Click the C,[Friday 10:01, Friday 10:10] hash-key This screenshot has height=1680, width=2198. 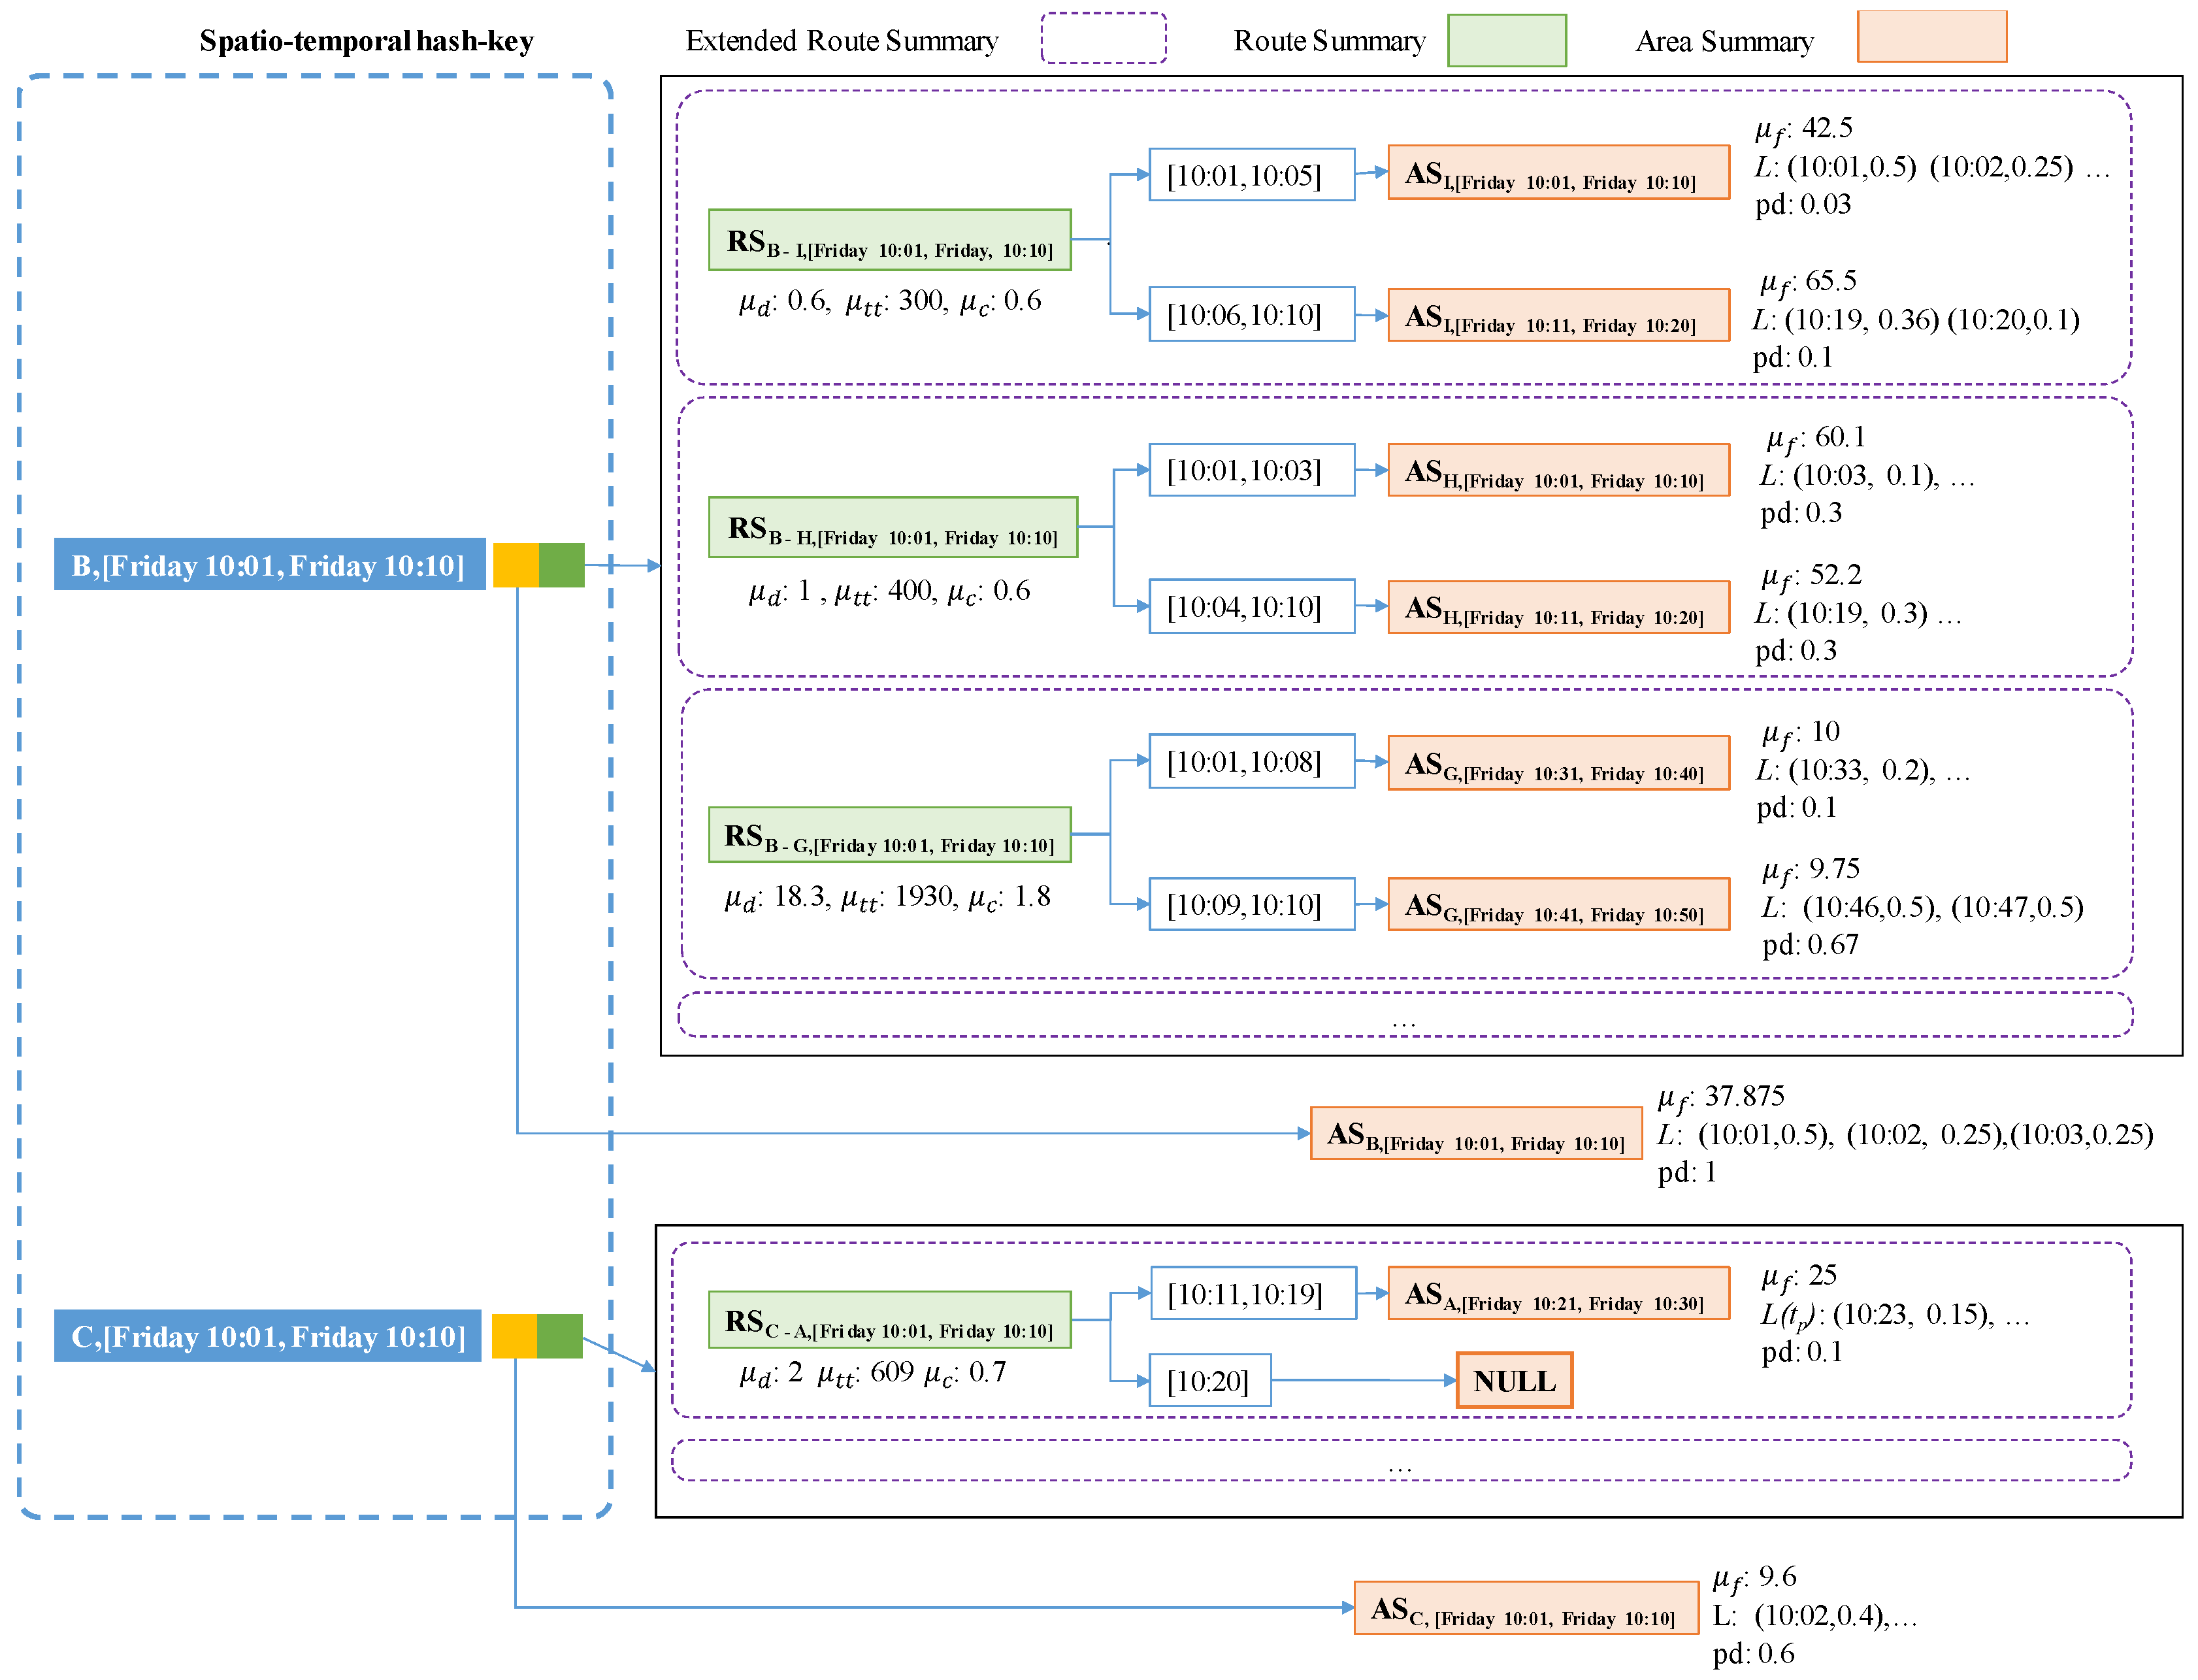pos(267,1336)
